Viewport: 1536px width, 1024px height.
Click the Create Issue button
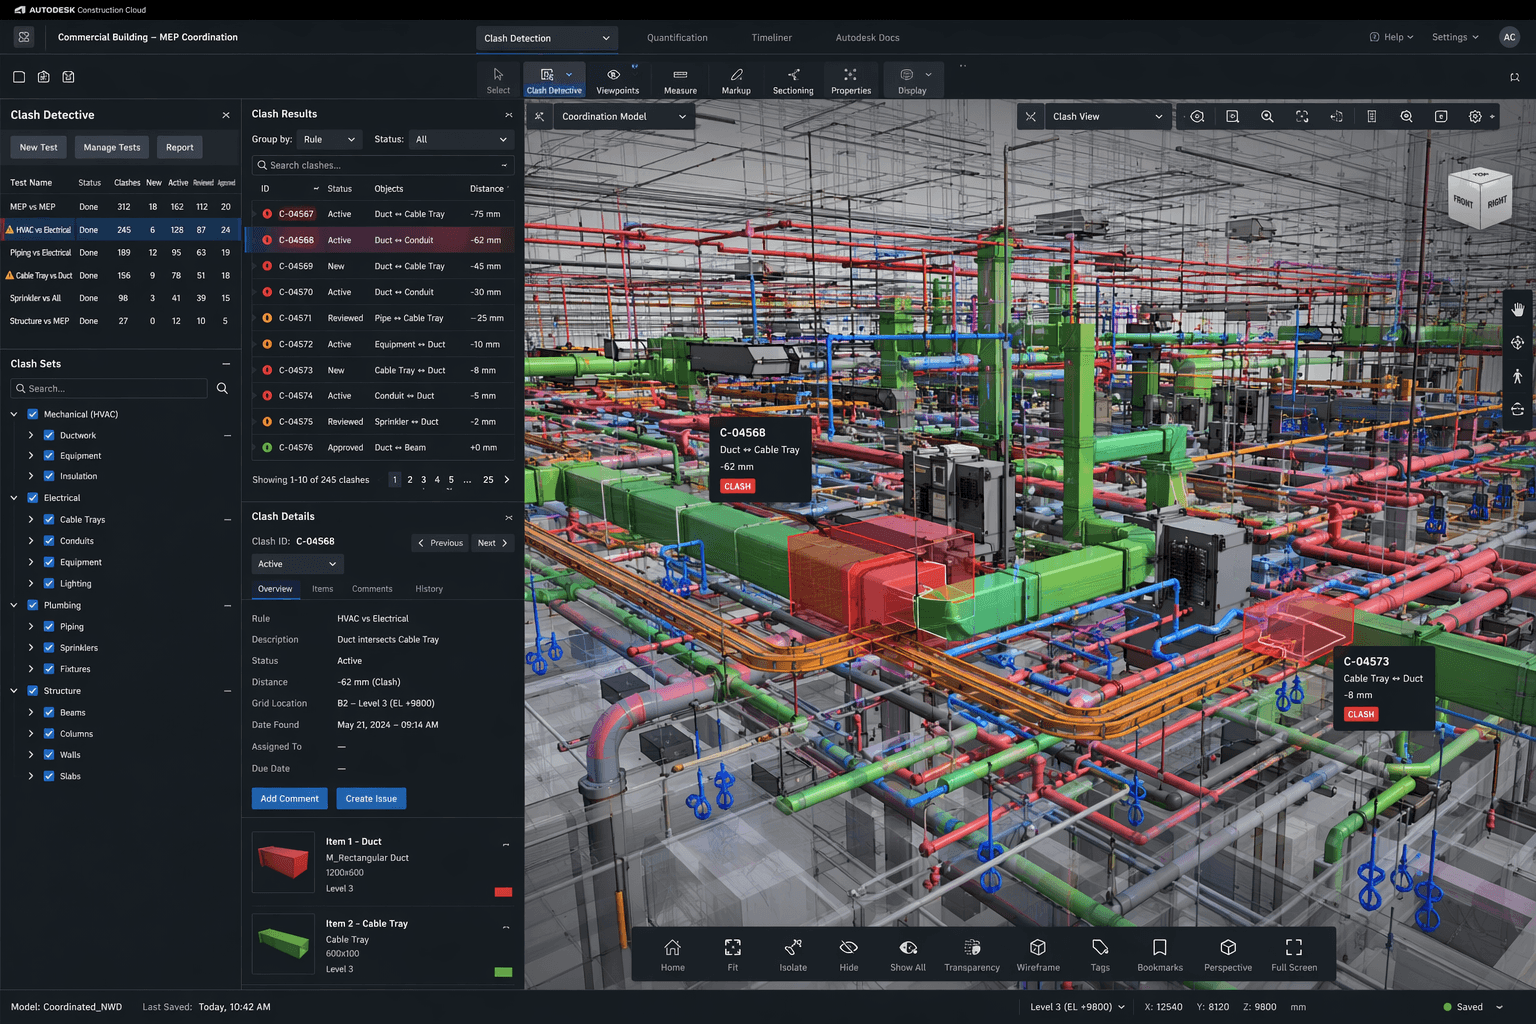[x=371, y=799]
